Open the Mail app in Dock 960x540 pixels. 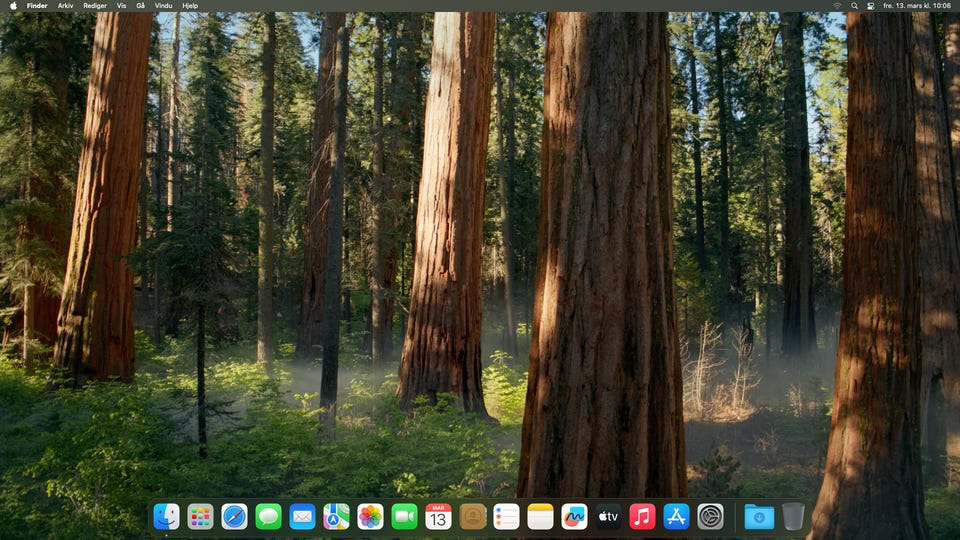[x=302, y=516]
